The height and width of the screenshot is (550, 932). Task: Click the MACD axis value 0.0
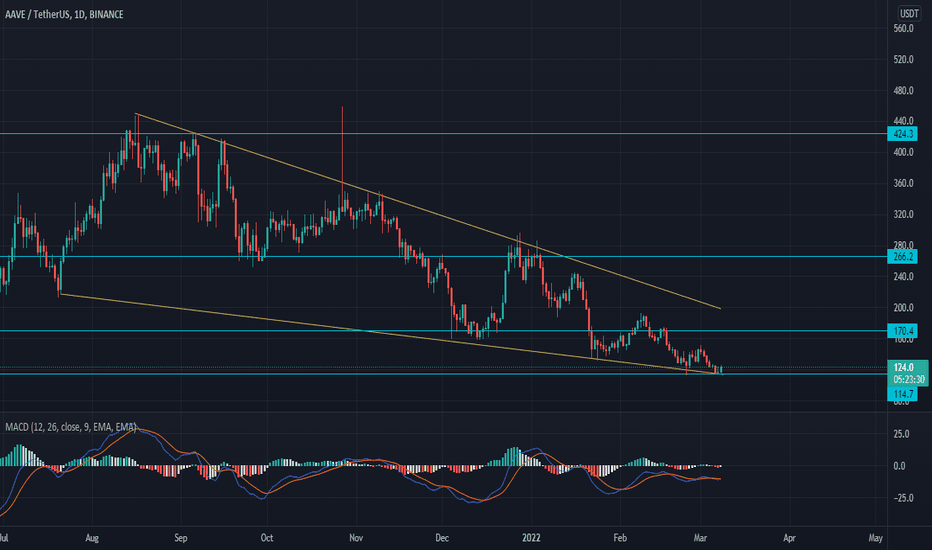click(x=899, y=466)
